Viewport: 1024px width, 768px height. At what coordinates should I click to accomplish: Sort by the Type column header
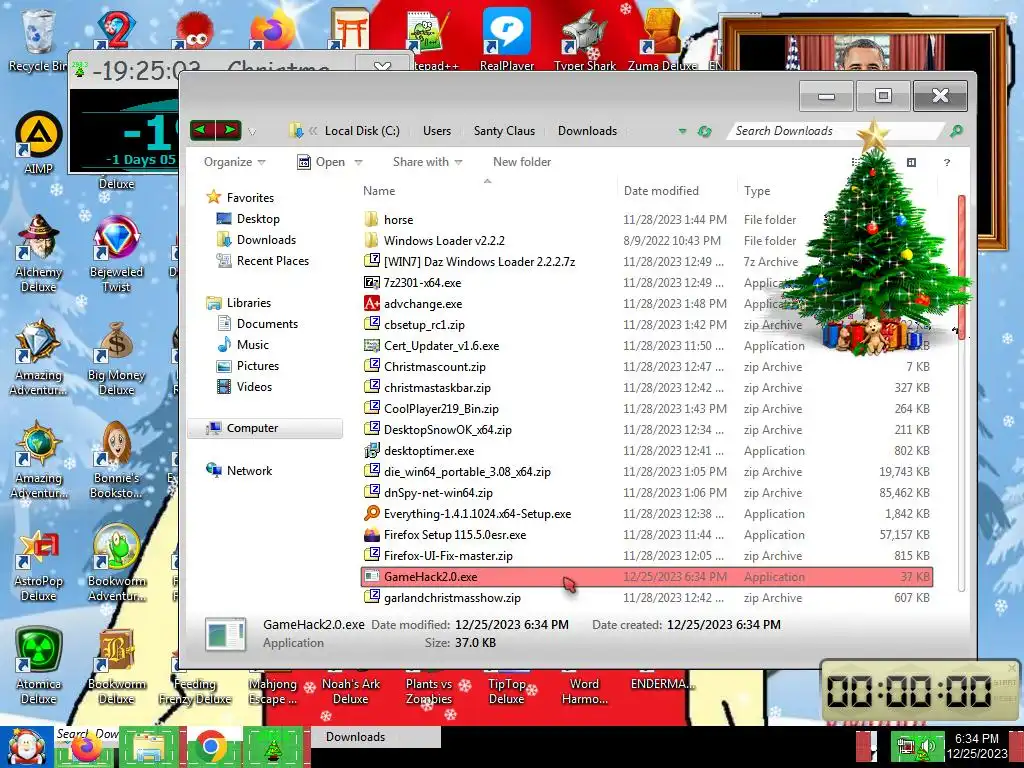[x=757, y=191]
